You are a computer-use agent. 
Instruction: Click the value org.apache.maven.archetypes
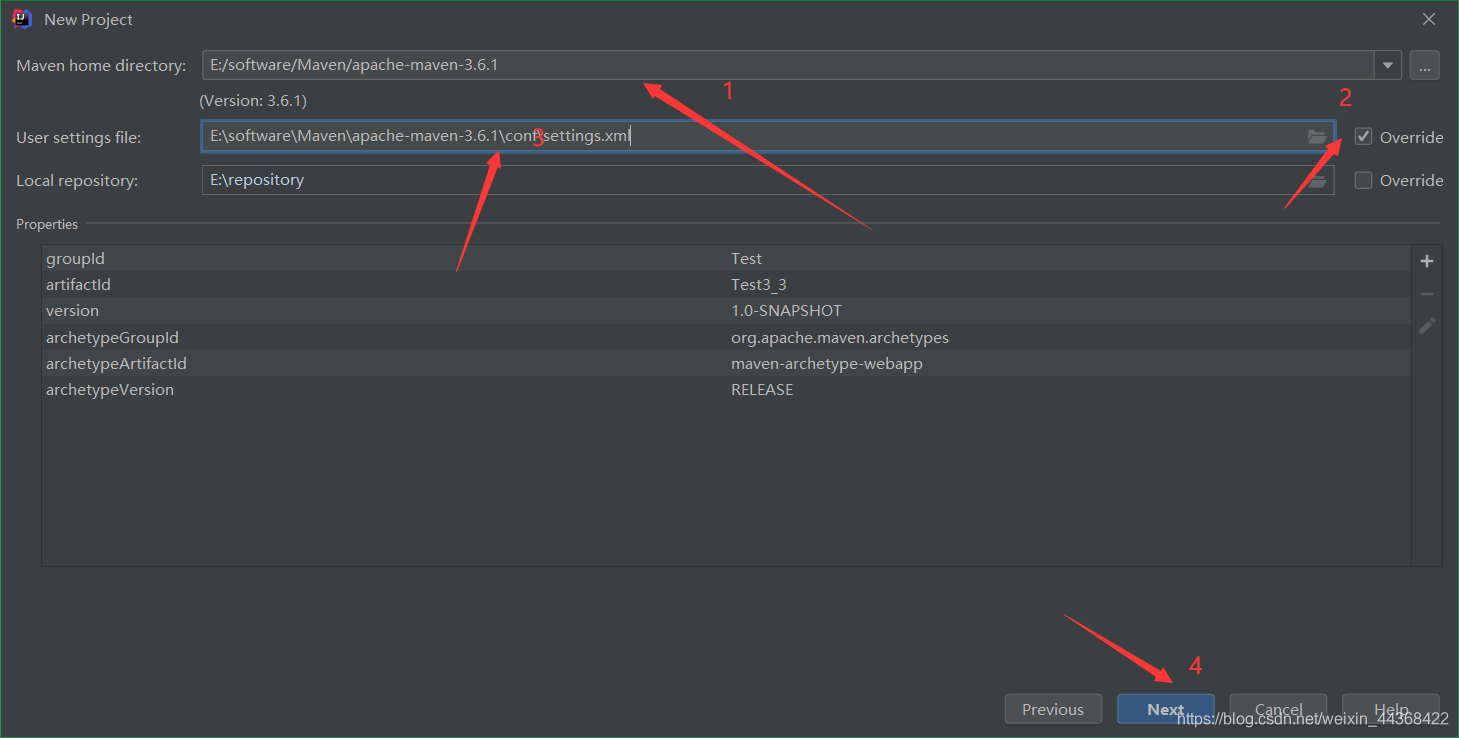click(x=840, y=337)
